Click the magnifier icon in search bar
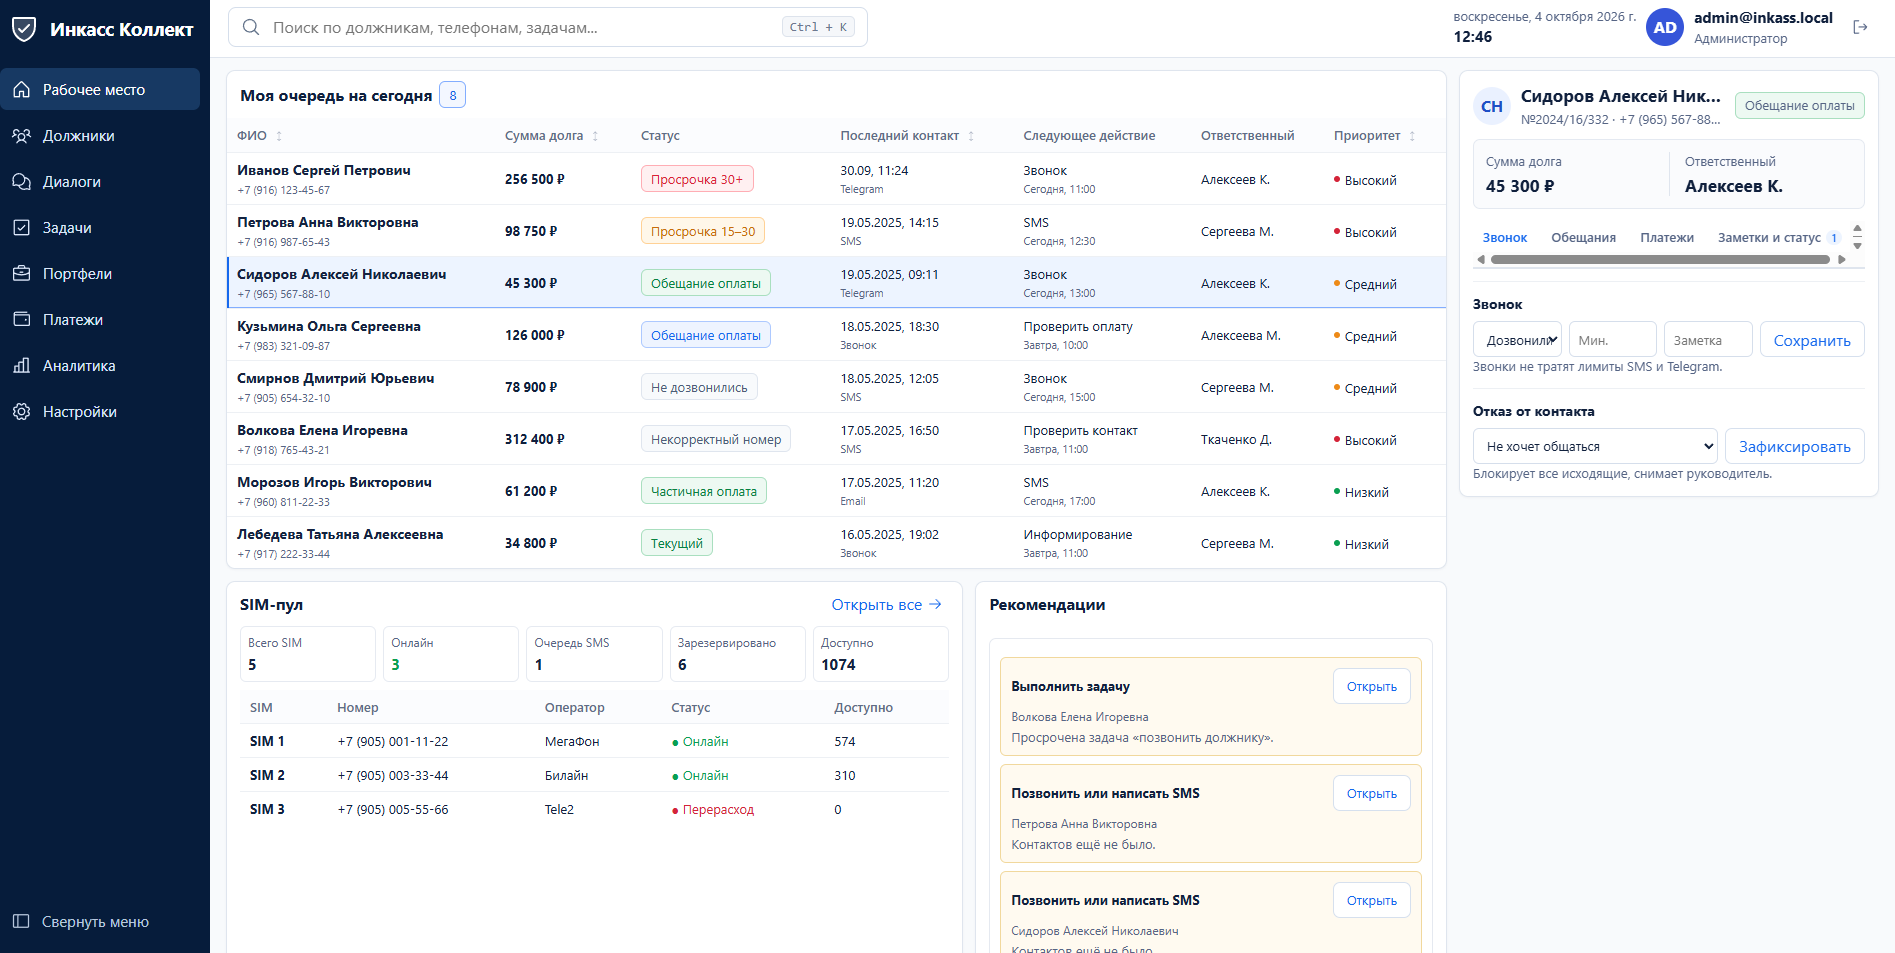The width and height of the screenshot is (1895, 953). [x=251, y=27]
